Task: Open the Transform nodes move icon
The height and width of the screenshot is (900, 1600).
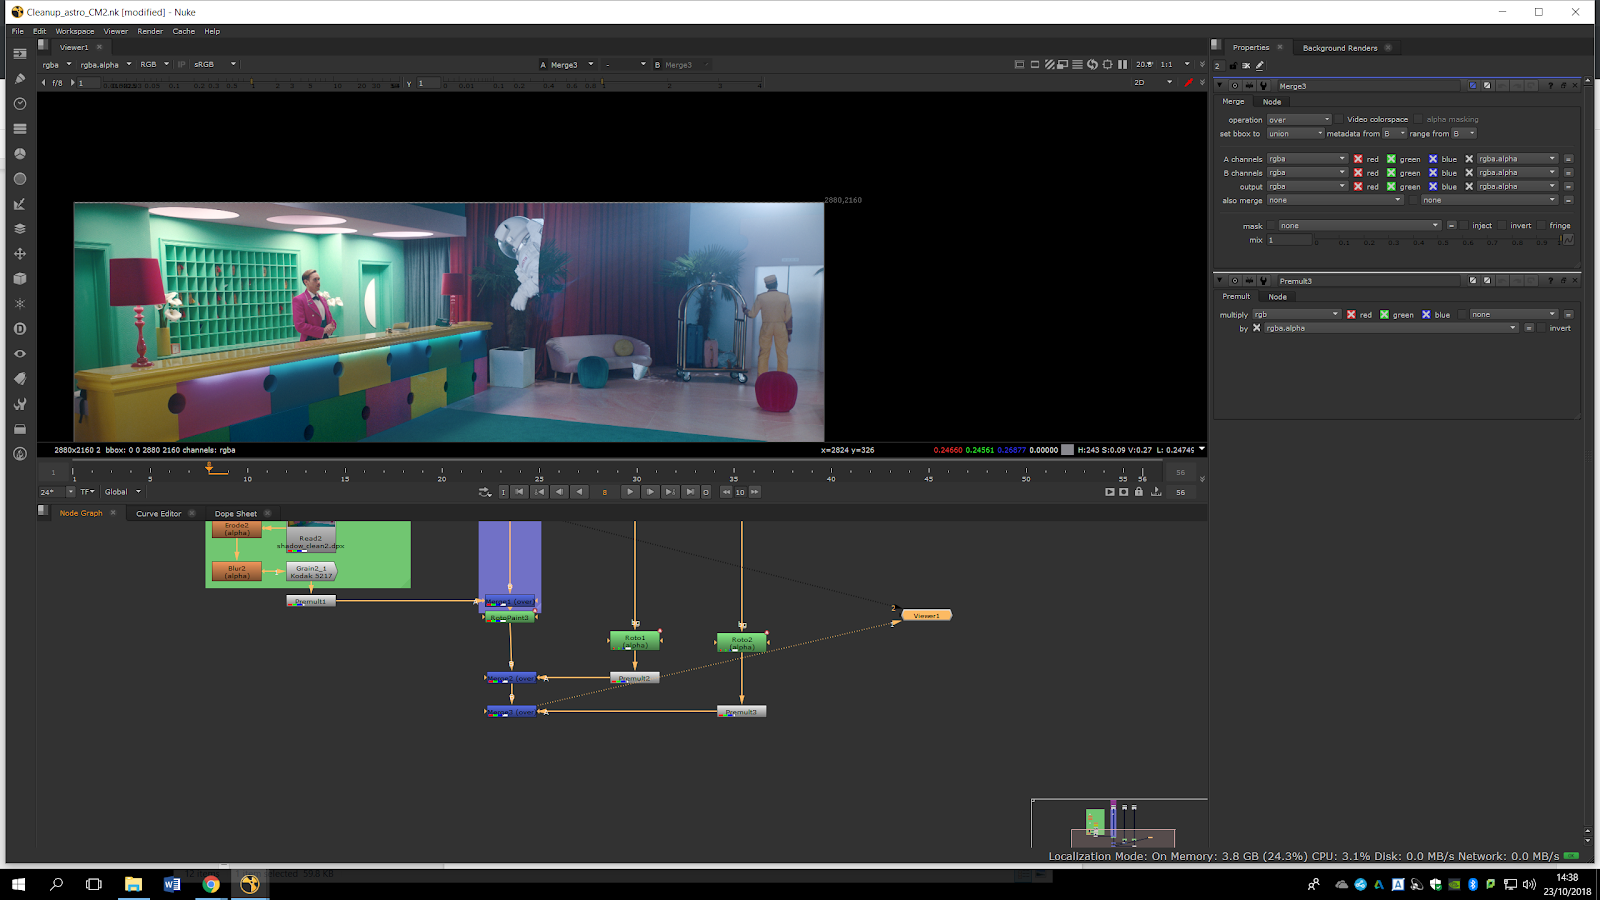Action: point(19,254)
